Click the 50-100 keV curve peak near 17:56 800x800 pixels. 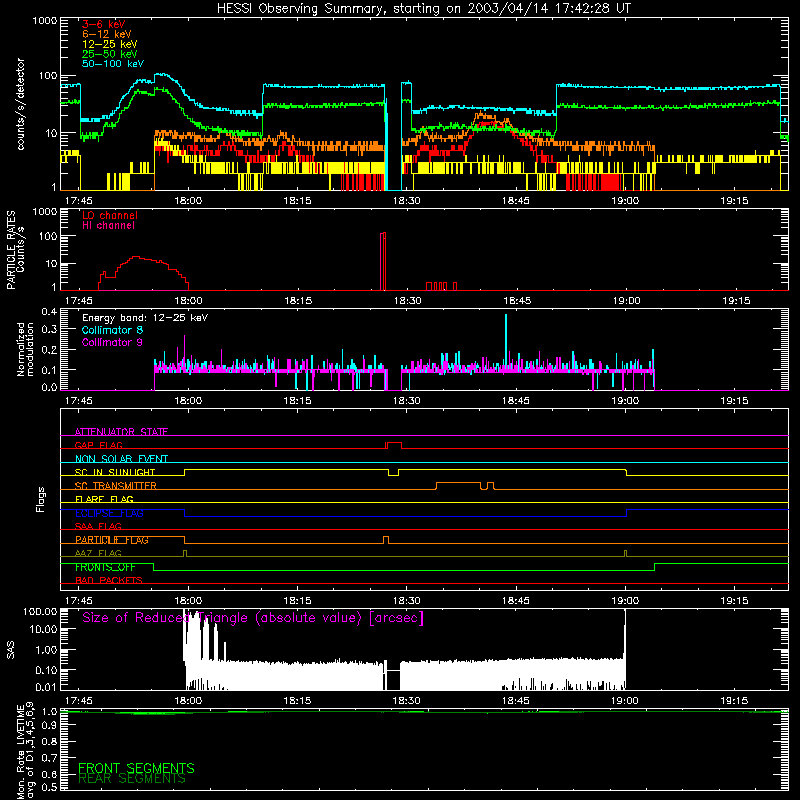click(162, 74)
